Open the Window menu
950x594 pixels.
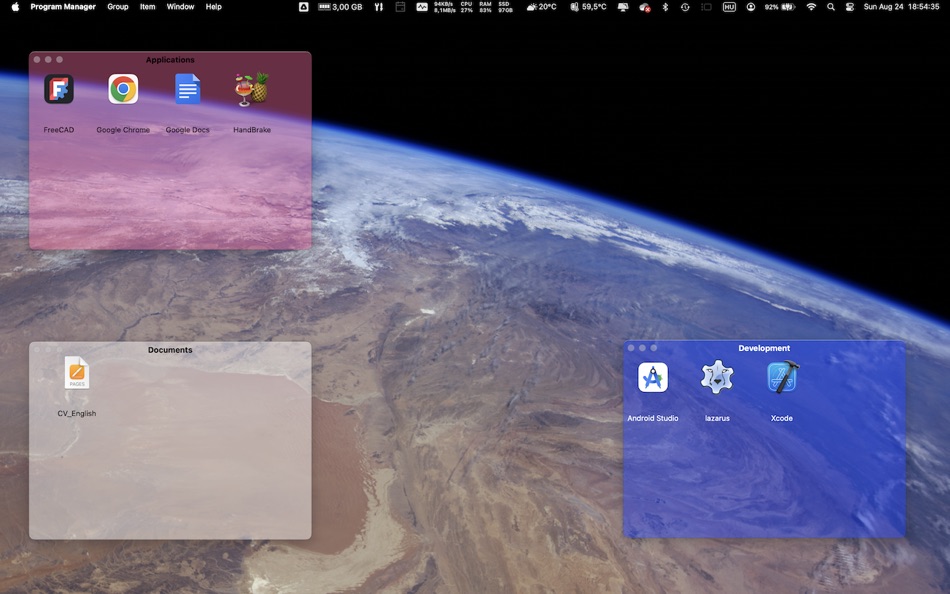tap(181, 7)
